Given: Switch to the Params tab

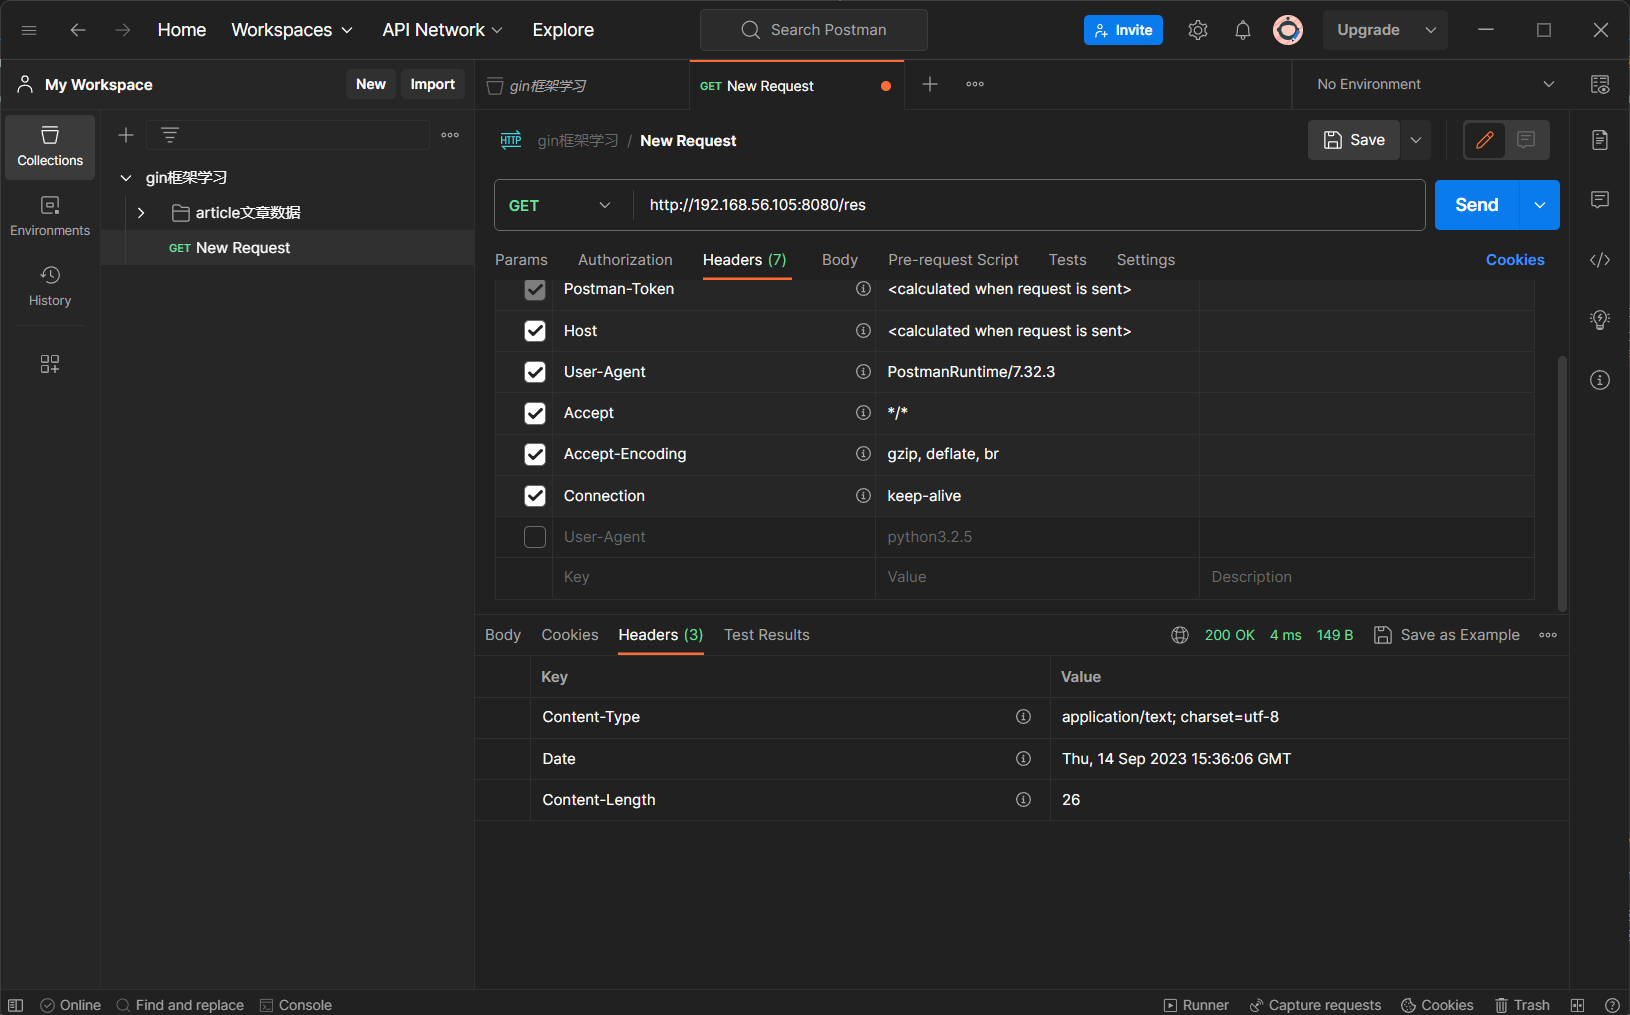Looking at the screenshot, I should (x=521, y=260).
